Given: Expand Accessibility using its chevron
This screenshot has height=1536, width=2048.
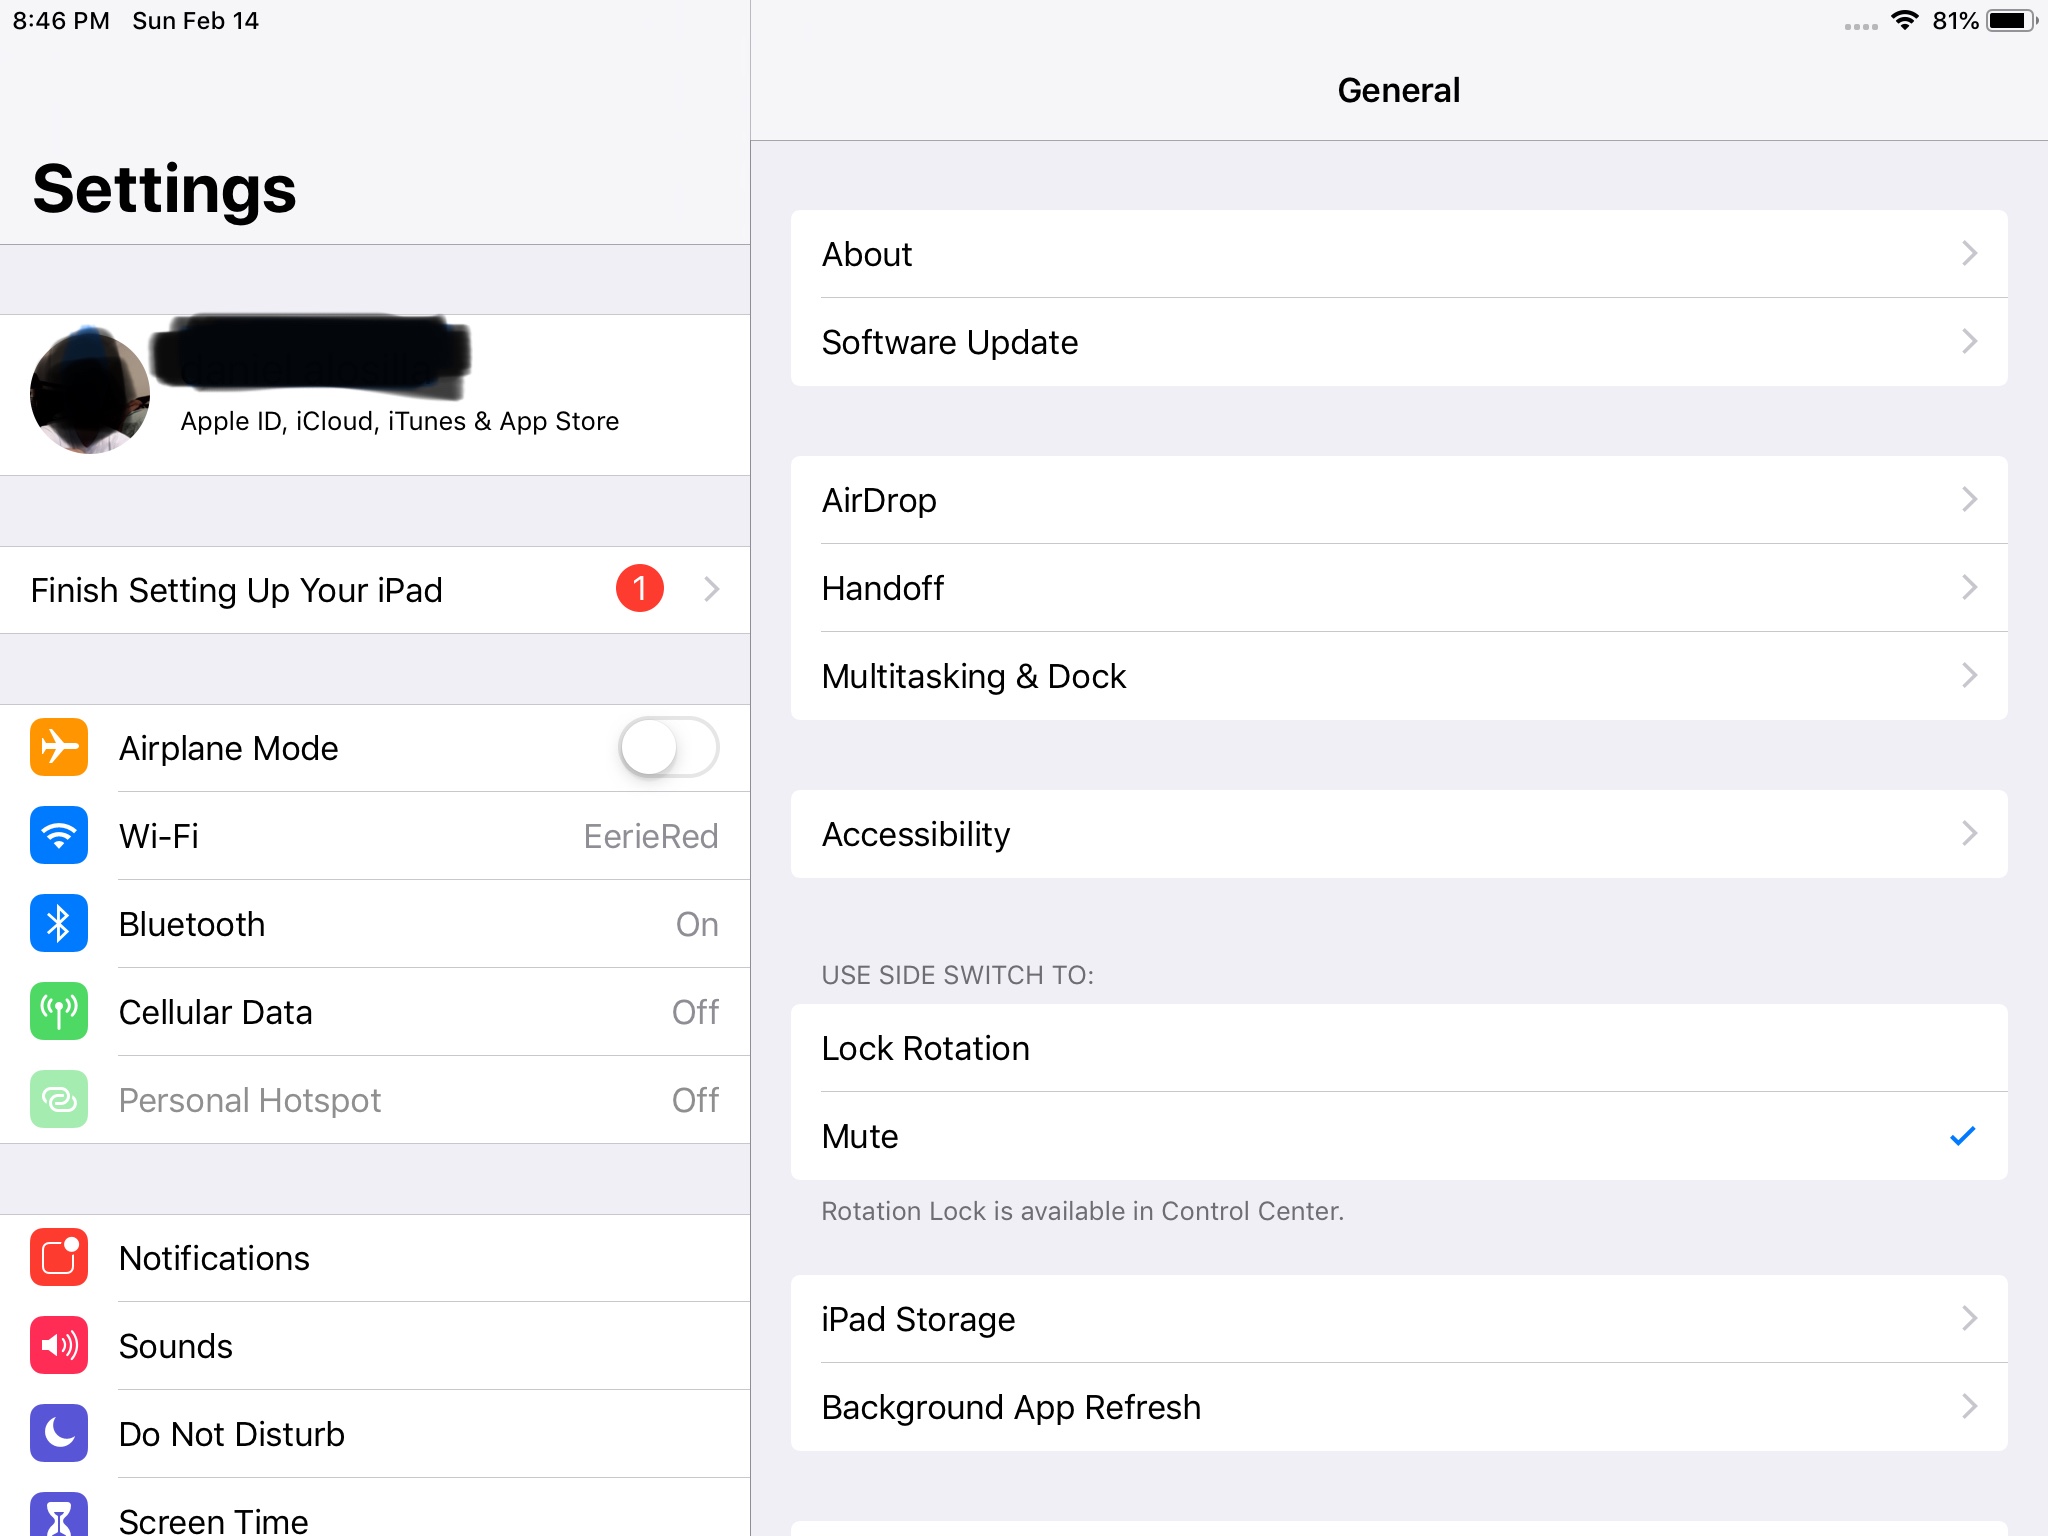Looking at the screenshot, I should [x=1969, y=834].
